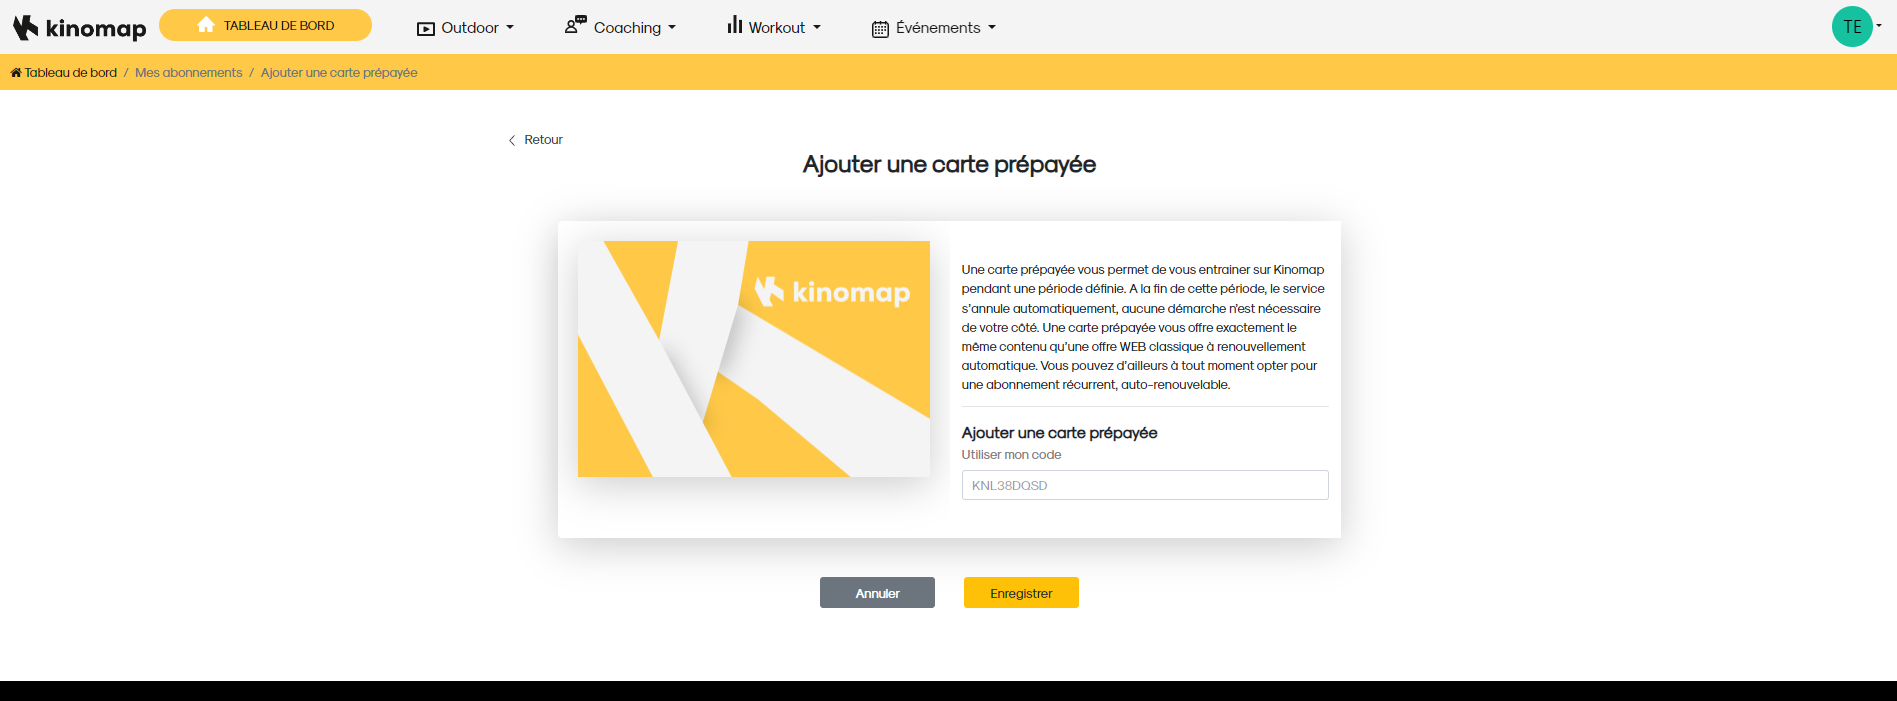Click the caret beside the TE avatar
Screen dimensions: 1897x701
pos(1879,26)
